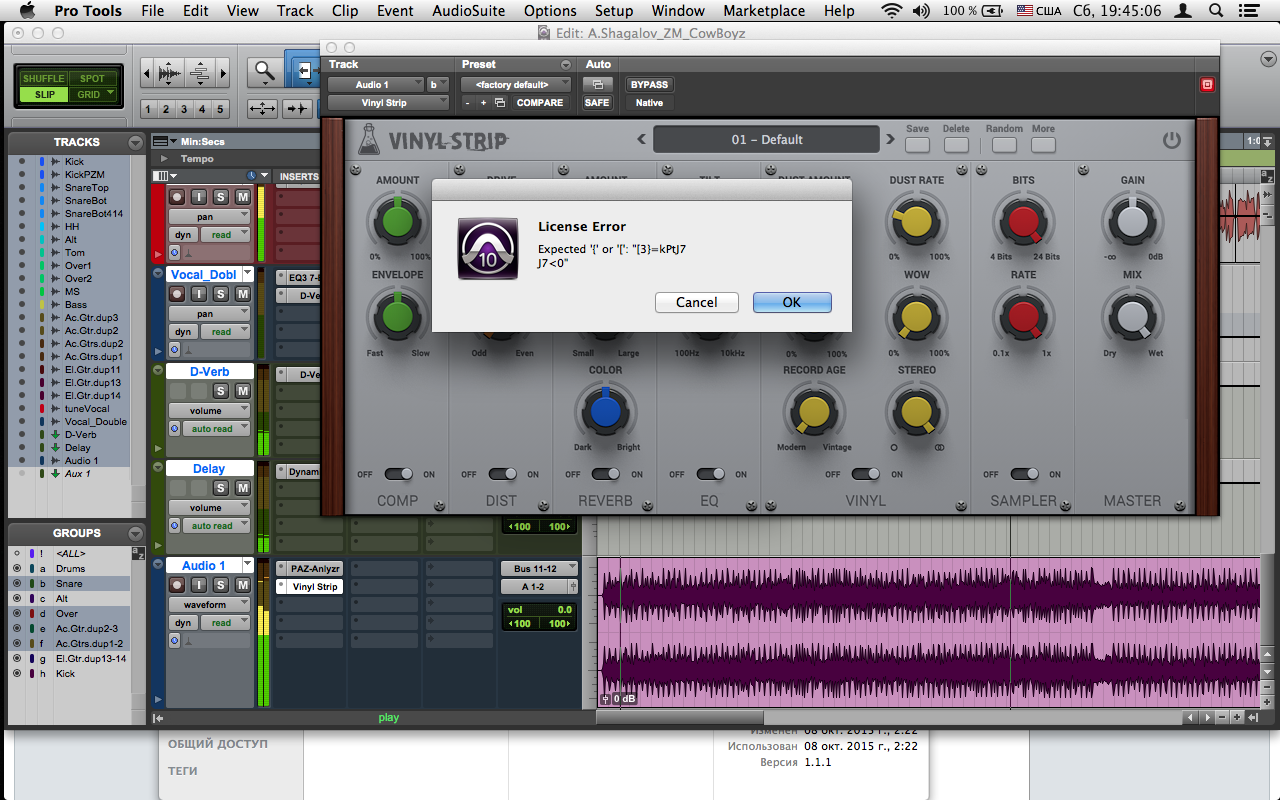Open the Audio 1 track selector in plugin header
This screenshot has height=800, width=1280.
pyautogui.click(x=375, y=85)
